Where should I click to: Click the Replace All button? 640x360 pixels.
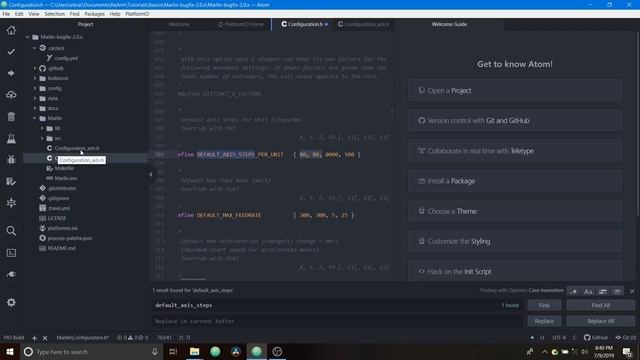[x=601, y=321]
